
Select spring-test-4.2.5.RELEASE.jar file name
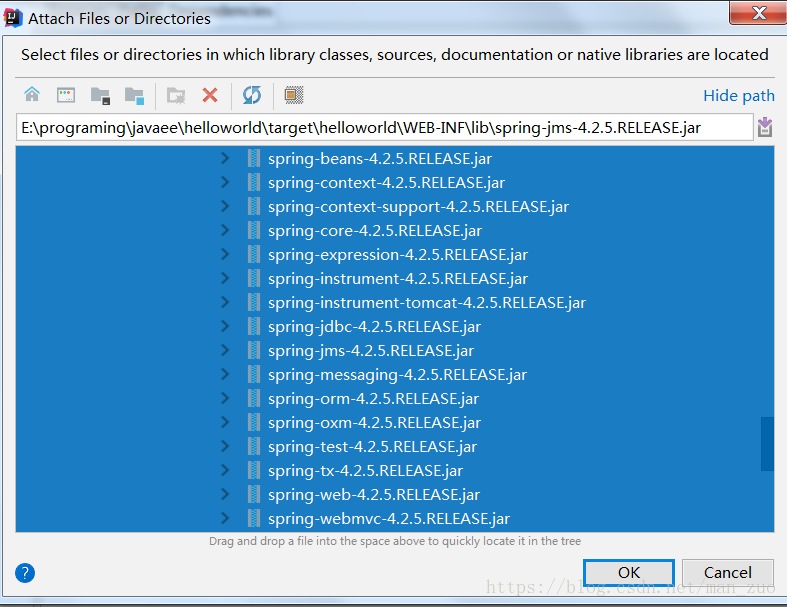(x=372, y=447)
